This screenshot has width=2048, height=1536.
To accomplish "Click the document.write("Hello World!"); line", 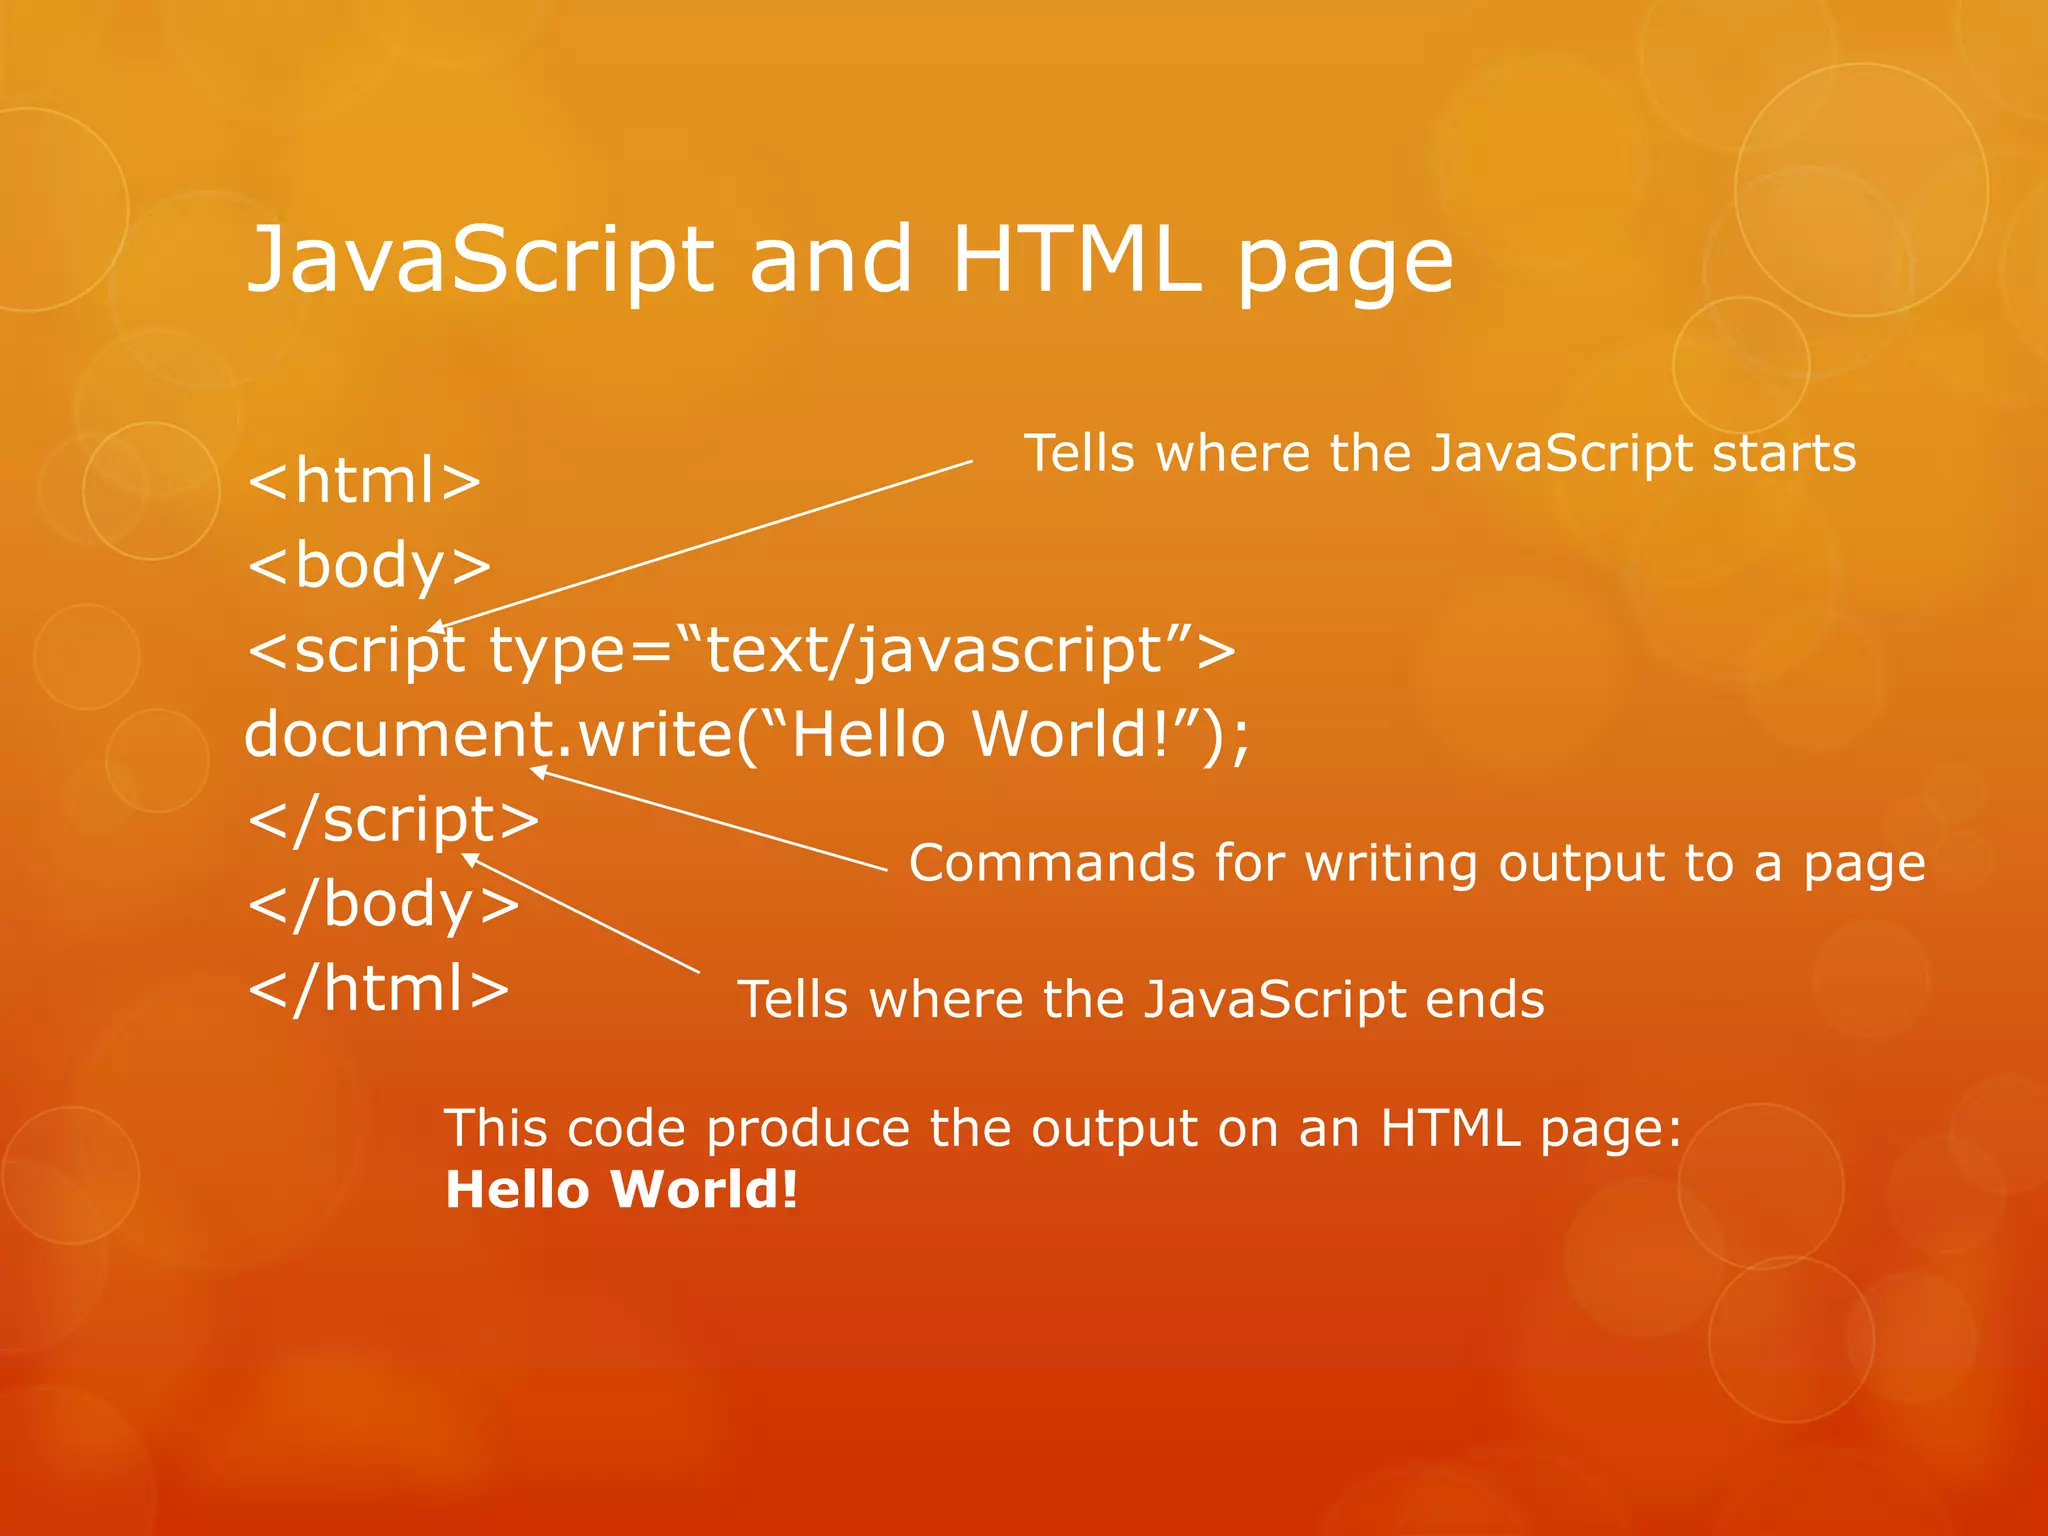I will (747, 735).
